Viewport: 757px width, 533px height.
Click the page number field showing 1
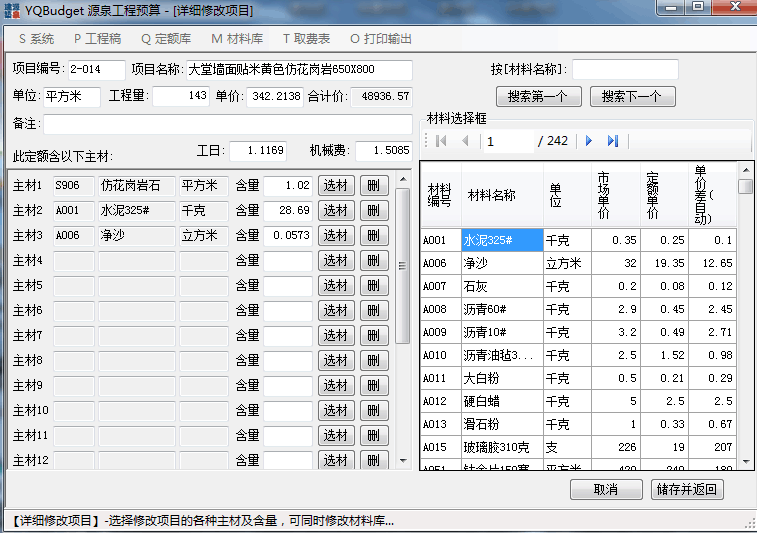[508, 141]
